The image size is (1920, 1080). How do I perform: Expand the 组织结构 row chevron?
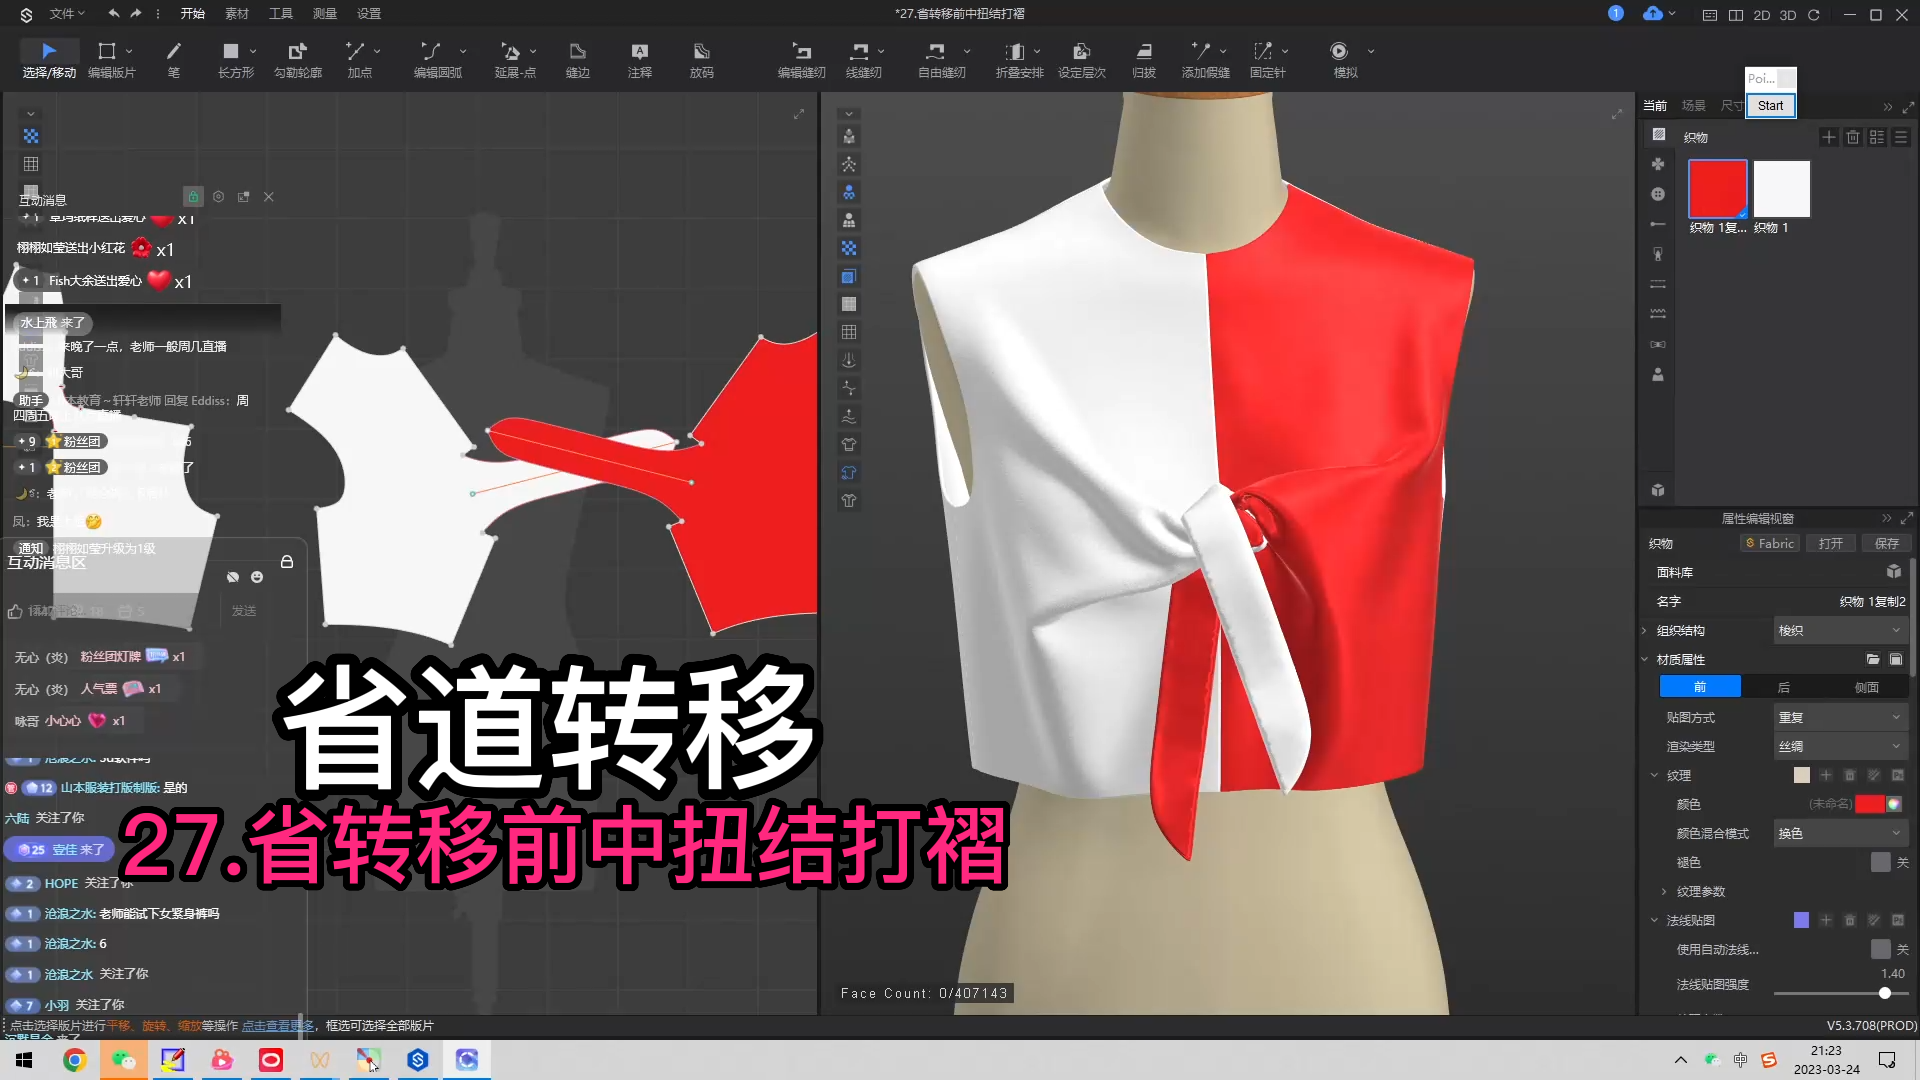coord(1645,630)
